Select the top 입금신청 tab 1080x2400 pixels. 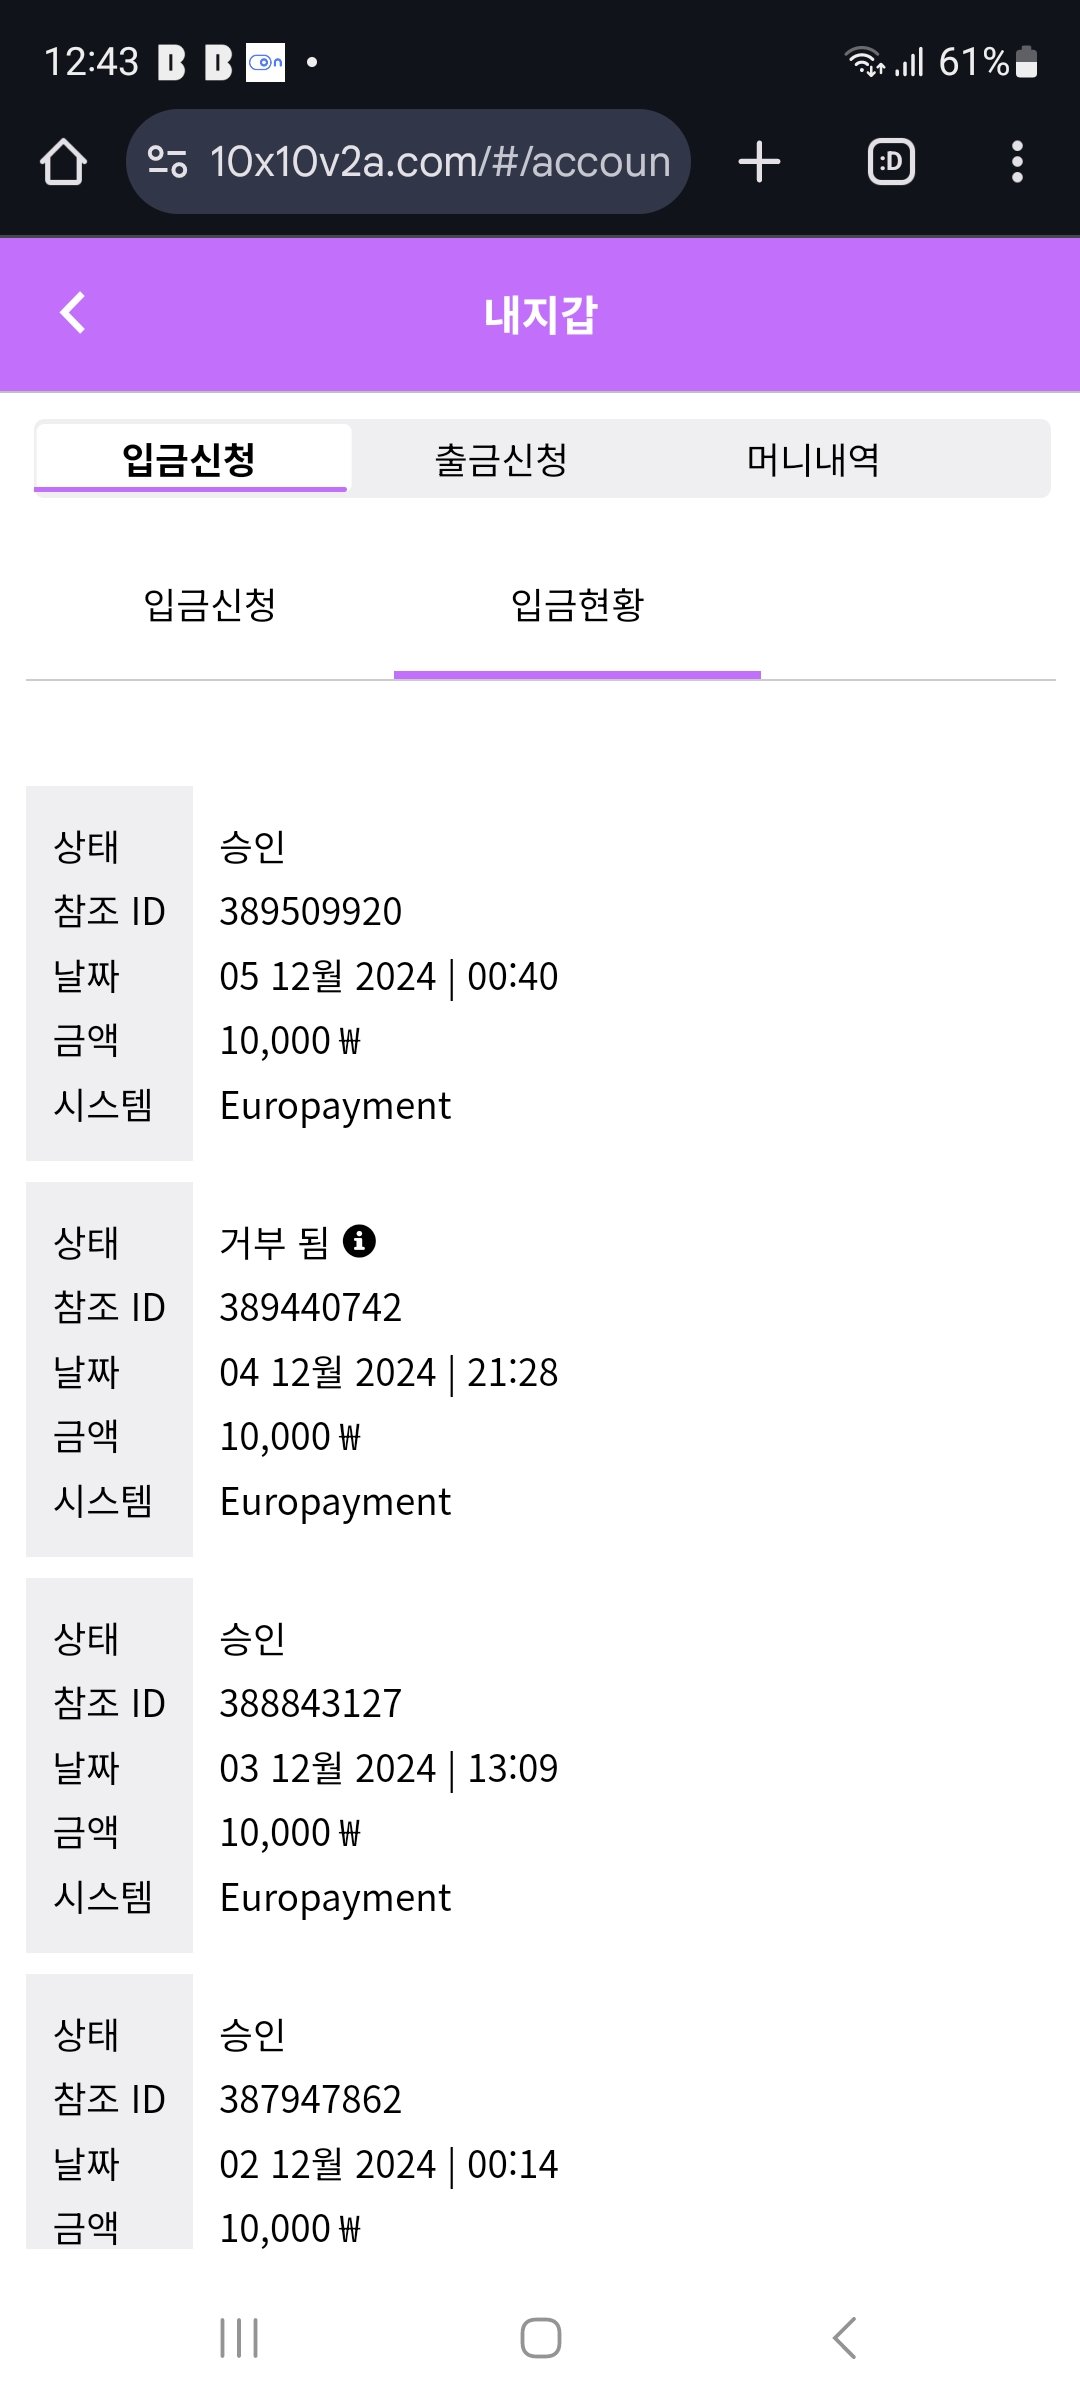(190, 460)
